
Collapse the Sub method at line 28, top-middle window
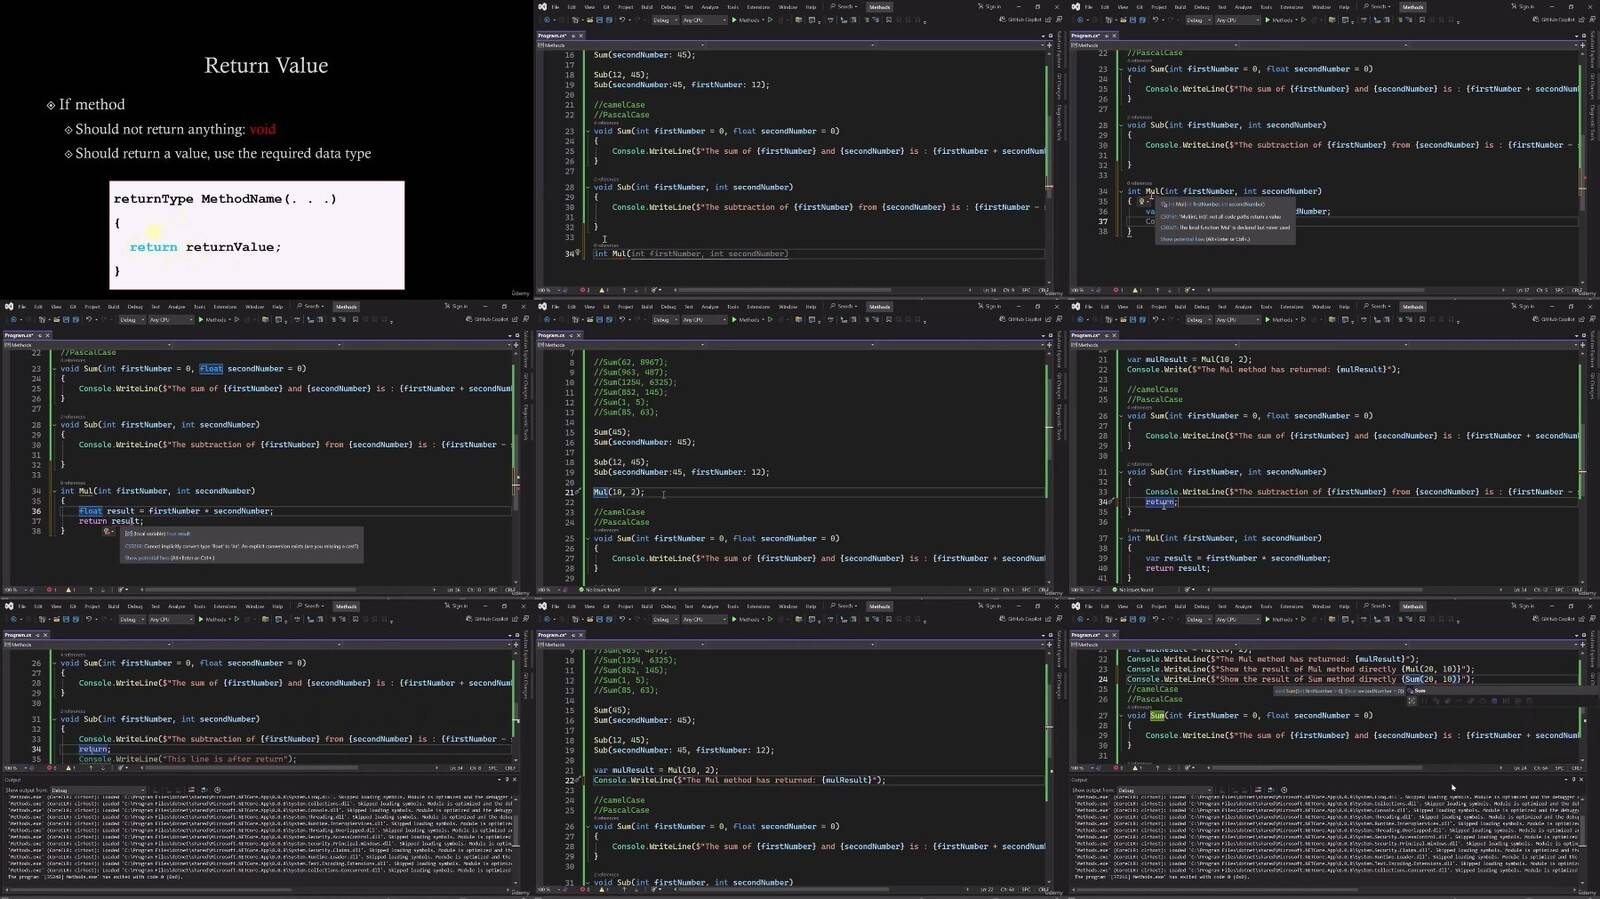pos(587,187)
